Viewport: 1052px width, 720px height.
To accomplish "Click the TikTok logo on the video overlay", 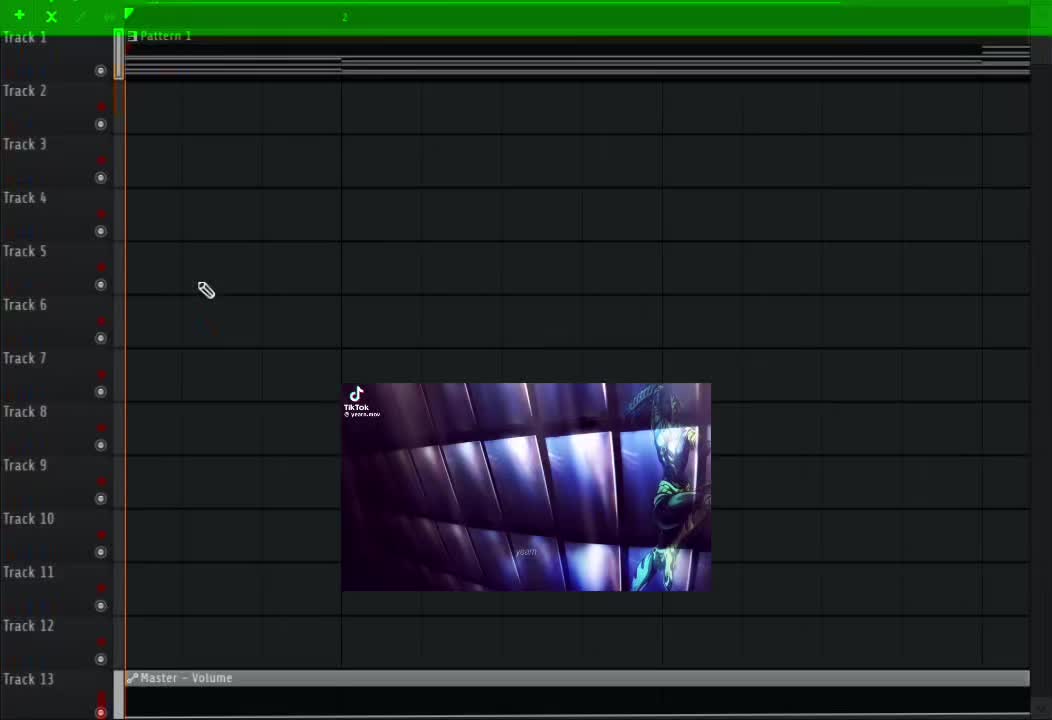I will click(356, 394).
